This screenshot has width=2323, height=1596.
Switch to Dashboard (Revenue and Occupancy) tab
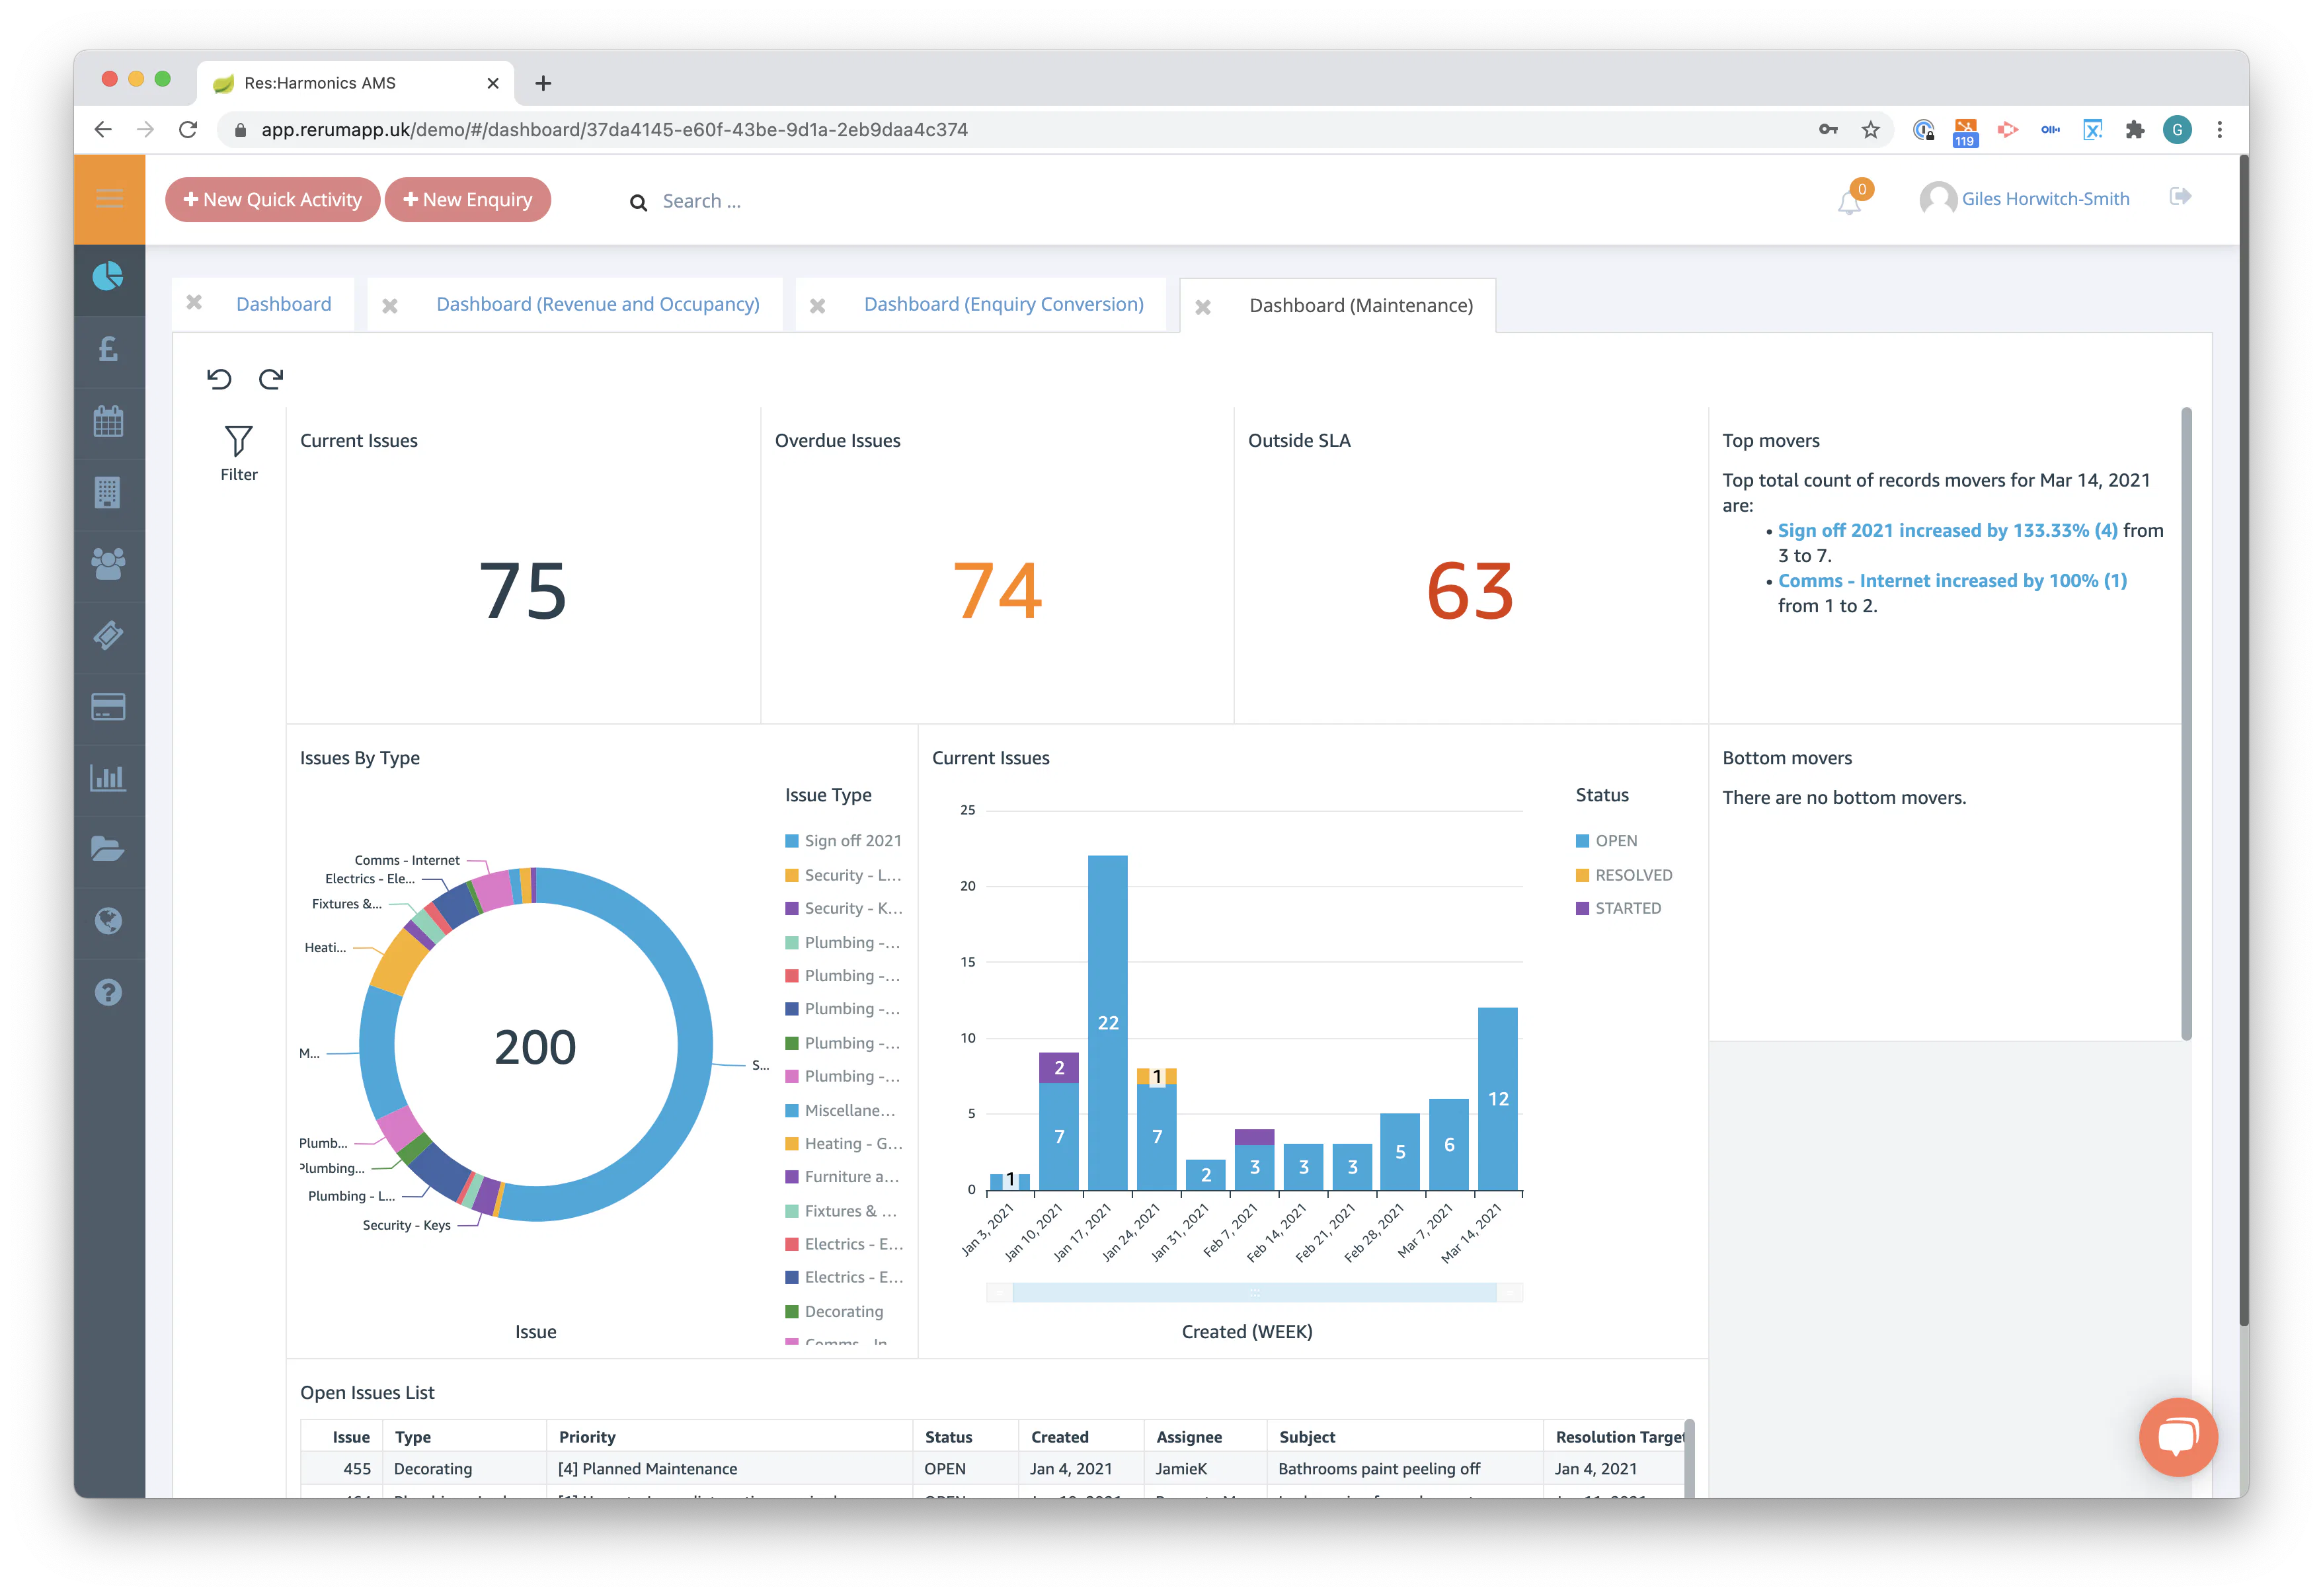[597, 304]
